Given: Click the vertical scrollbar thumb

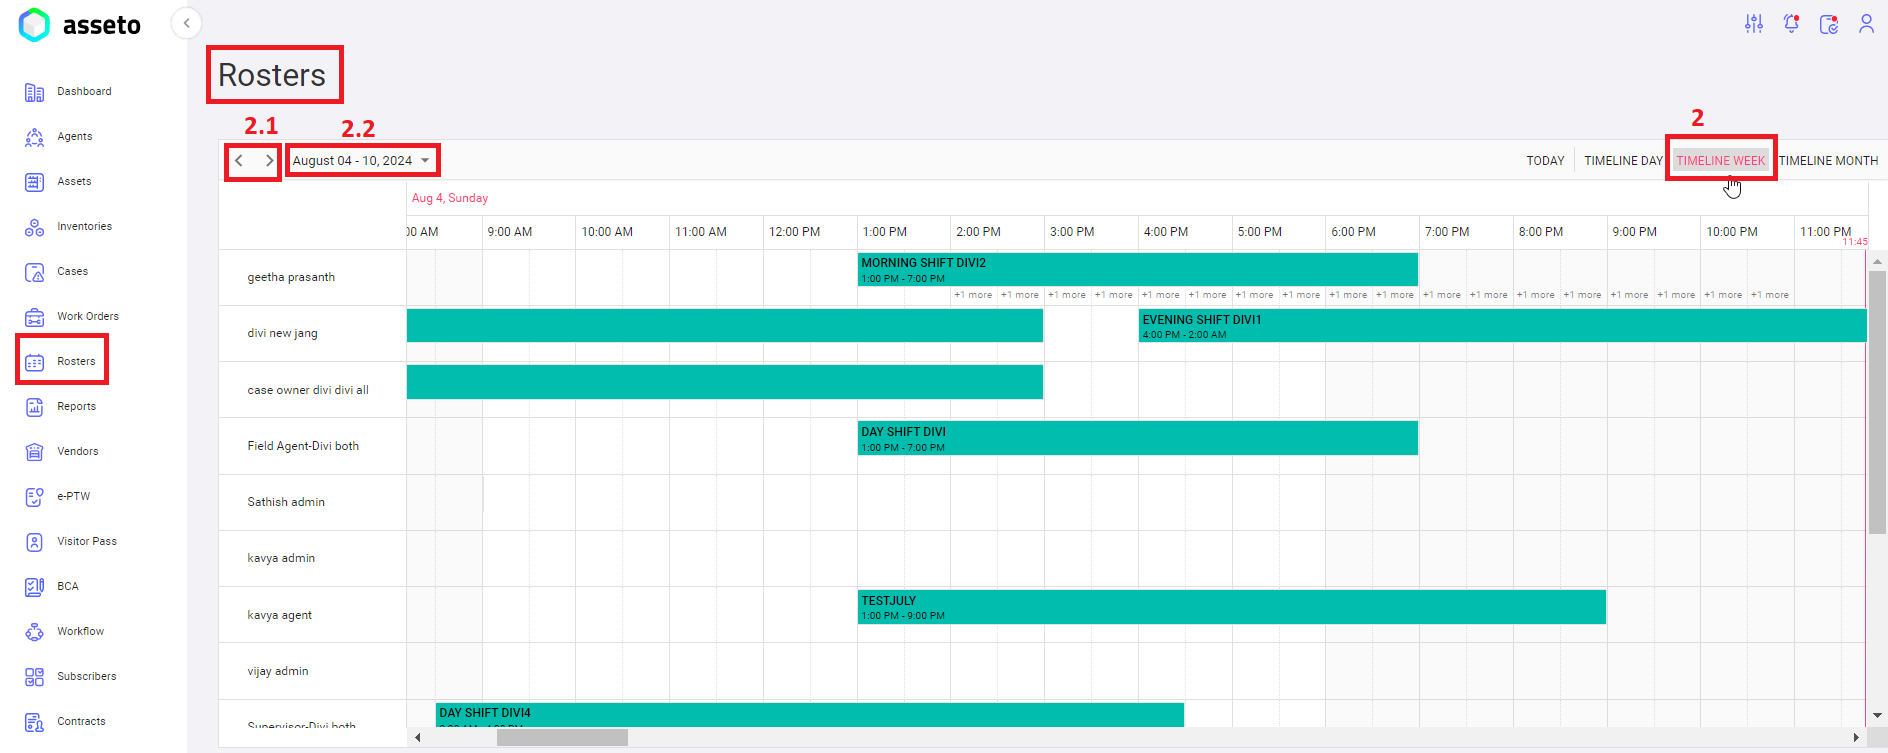Looking at the screenshot, I should point(1877,402).
